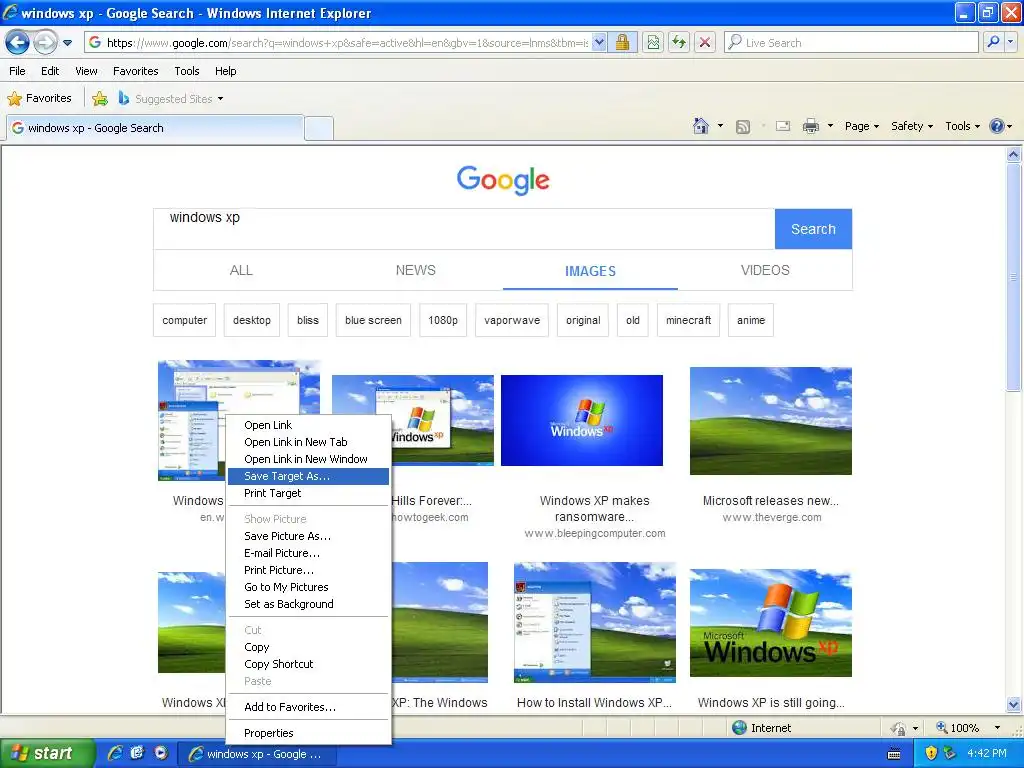Click the Add to Favorites Bar icon

[100, 99]
